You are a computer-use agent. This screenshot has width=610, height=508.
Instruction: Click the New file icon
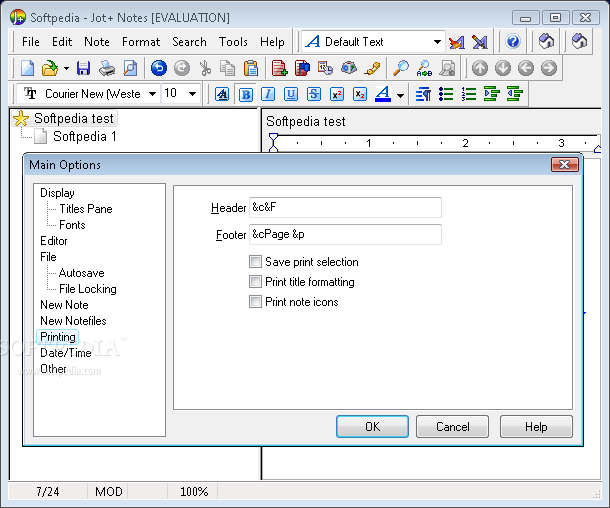(x=27, y=68)
